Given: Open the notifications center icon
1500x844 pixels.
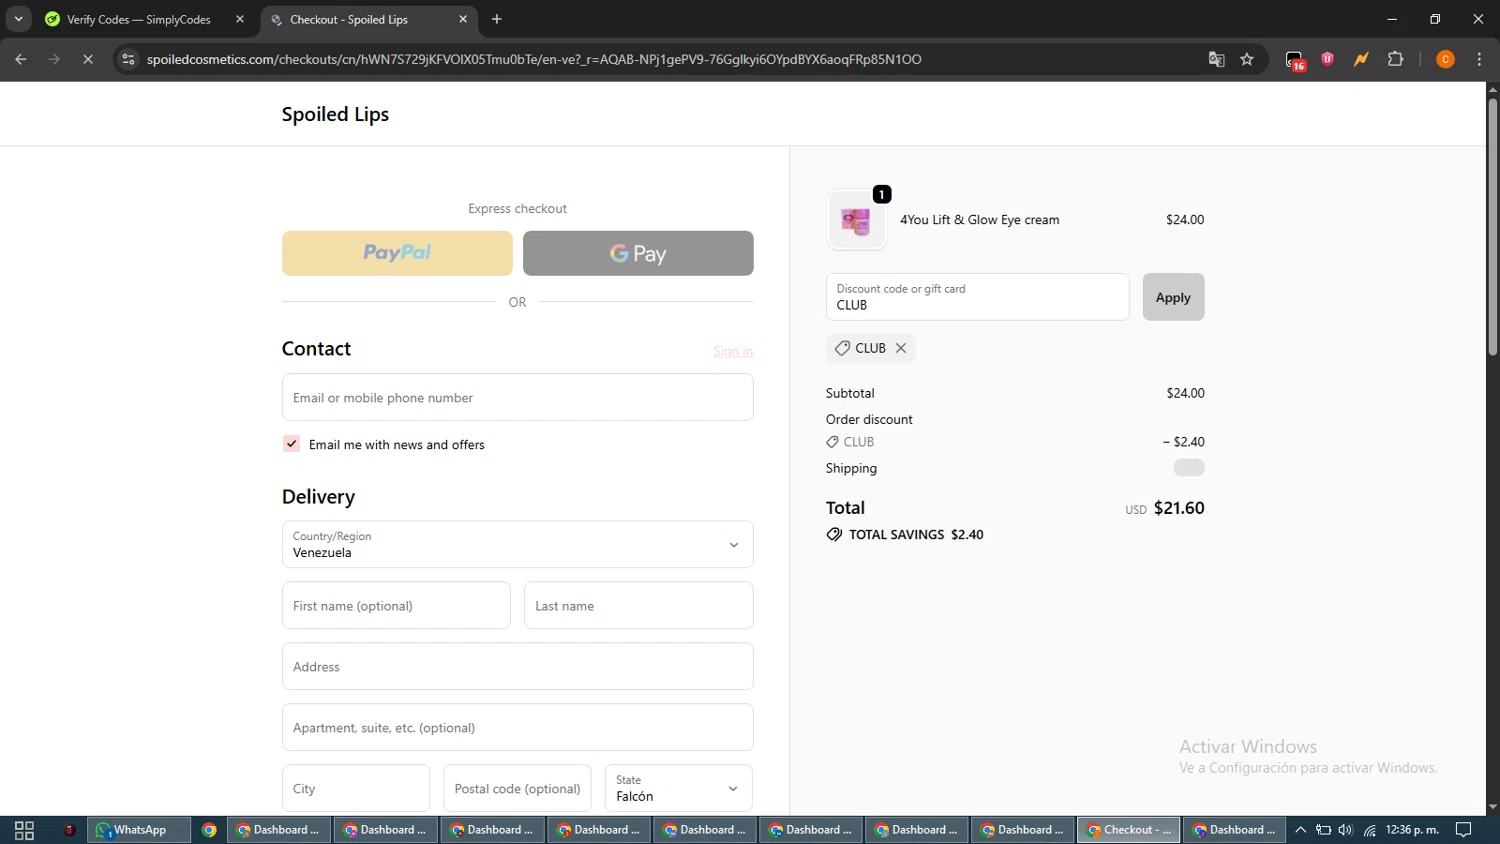Looking at the screenshot, I should [x=1463, y=830].
